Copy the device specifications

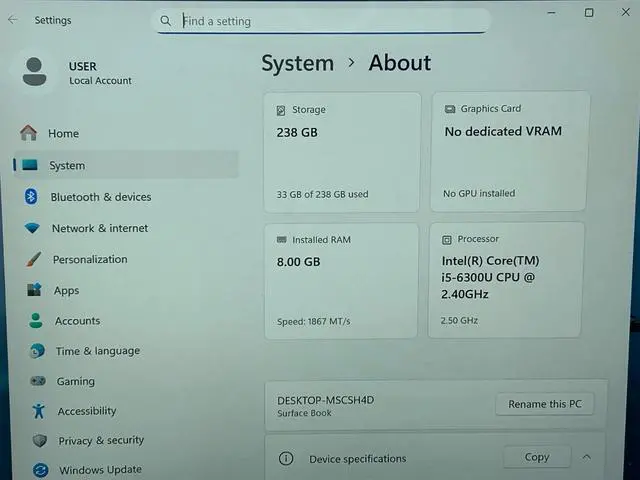coord(537,457)
